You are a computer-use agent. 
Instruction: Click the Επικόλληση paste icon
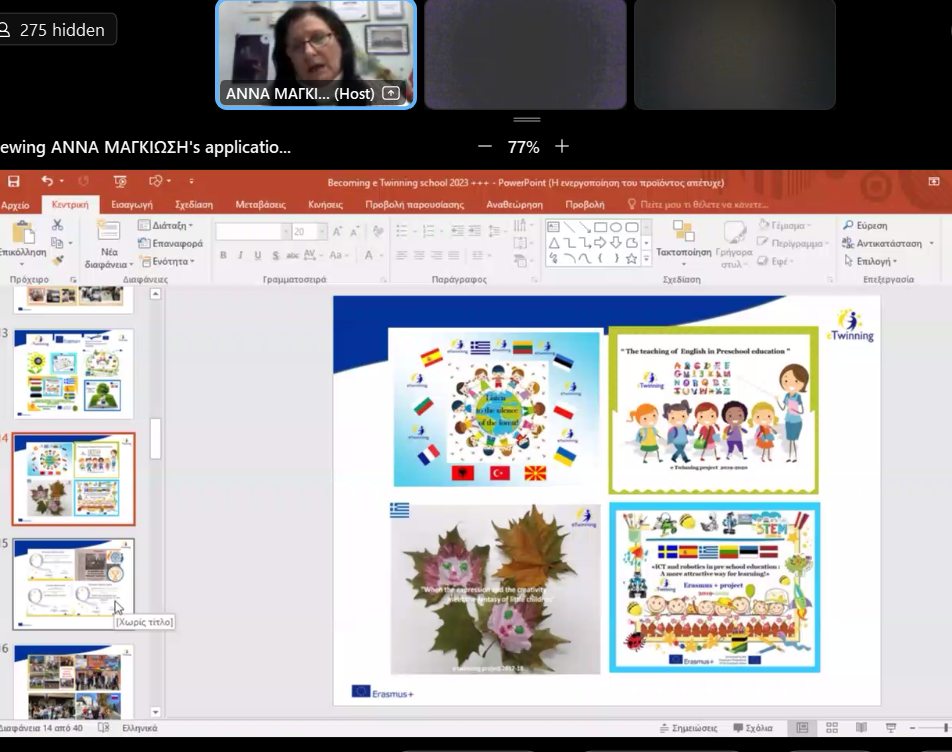(x=22, y=233)
